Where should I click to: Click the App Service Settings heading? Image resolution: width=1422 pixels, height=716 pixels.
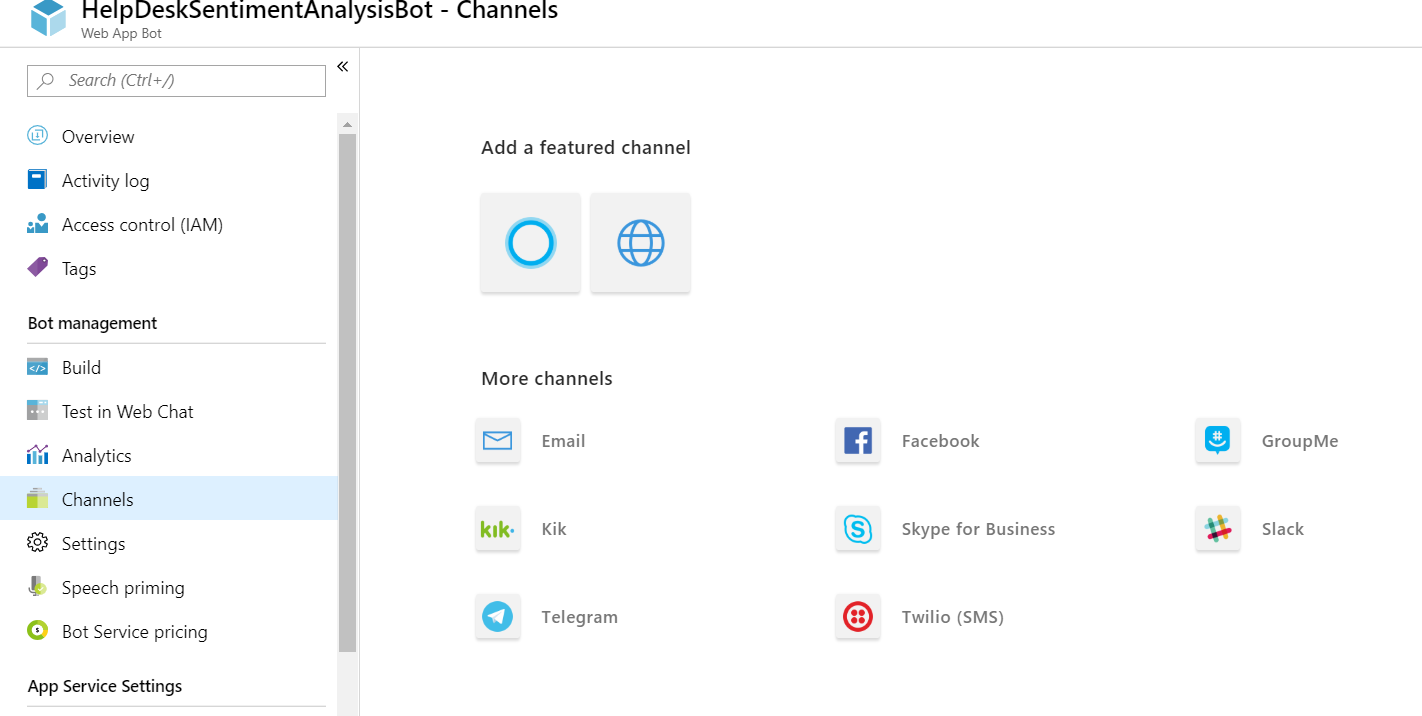pyautogui.click(x=105, y=686)
